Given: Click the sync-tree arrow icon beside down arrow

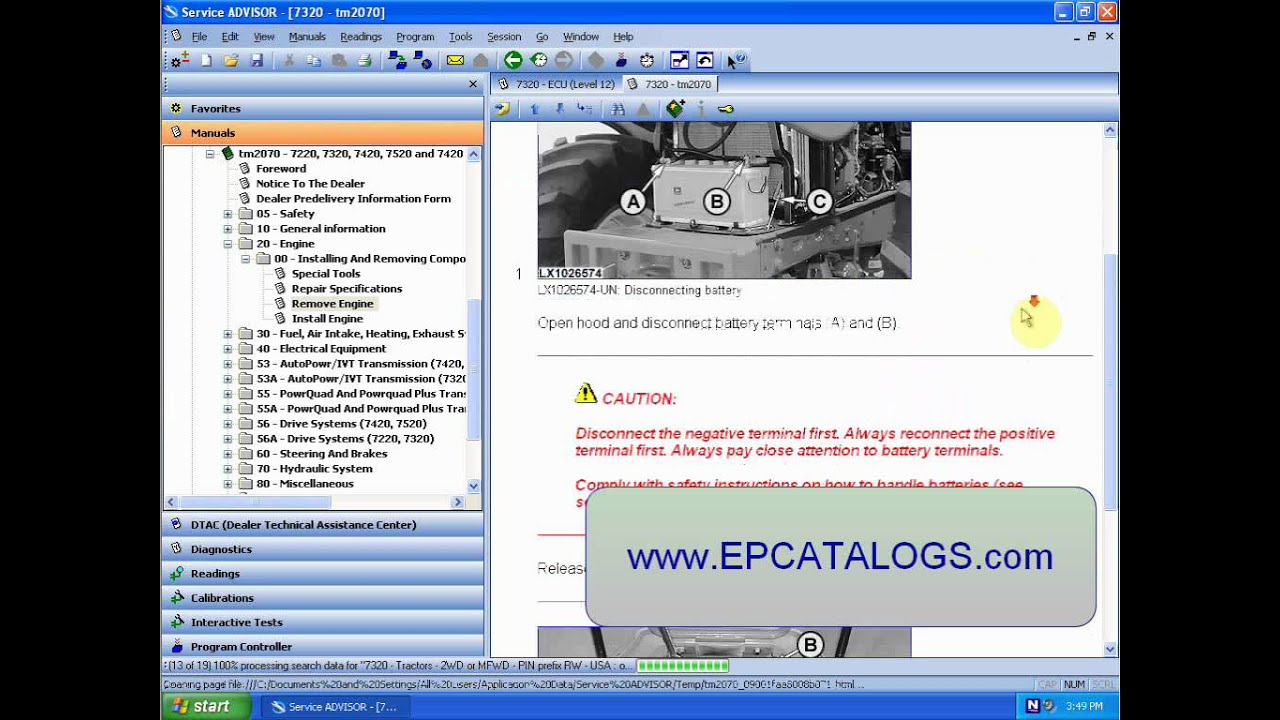Looking at the screenshot, I should click(585, 109).
